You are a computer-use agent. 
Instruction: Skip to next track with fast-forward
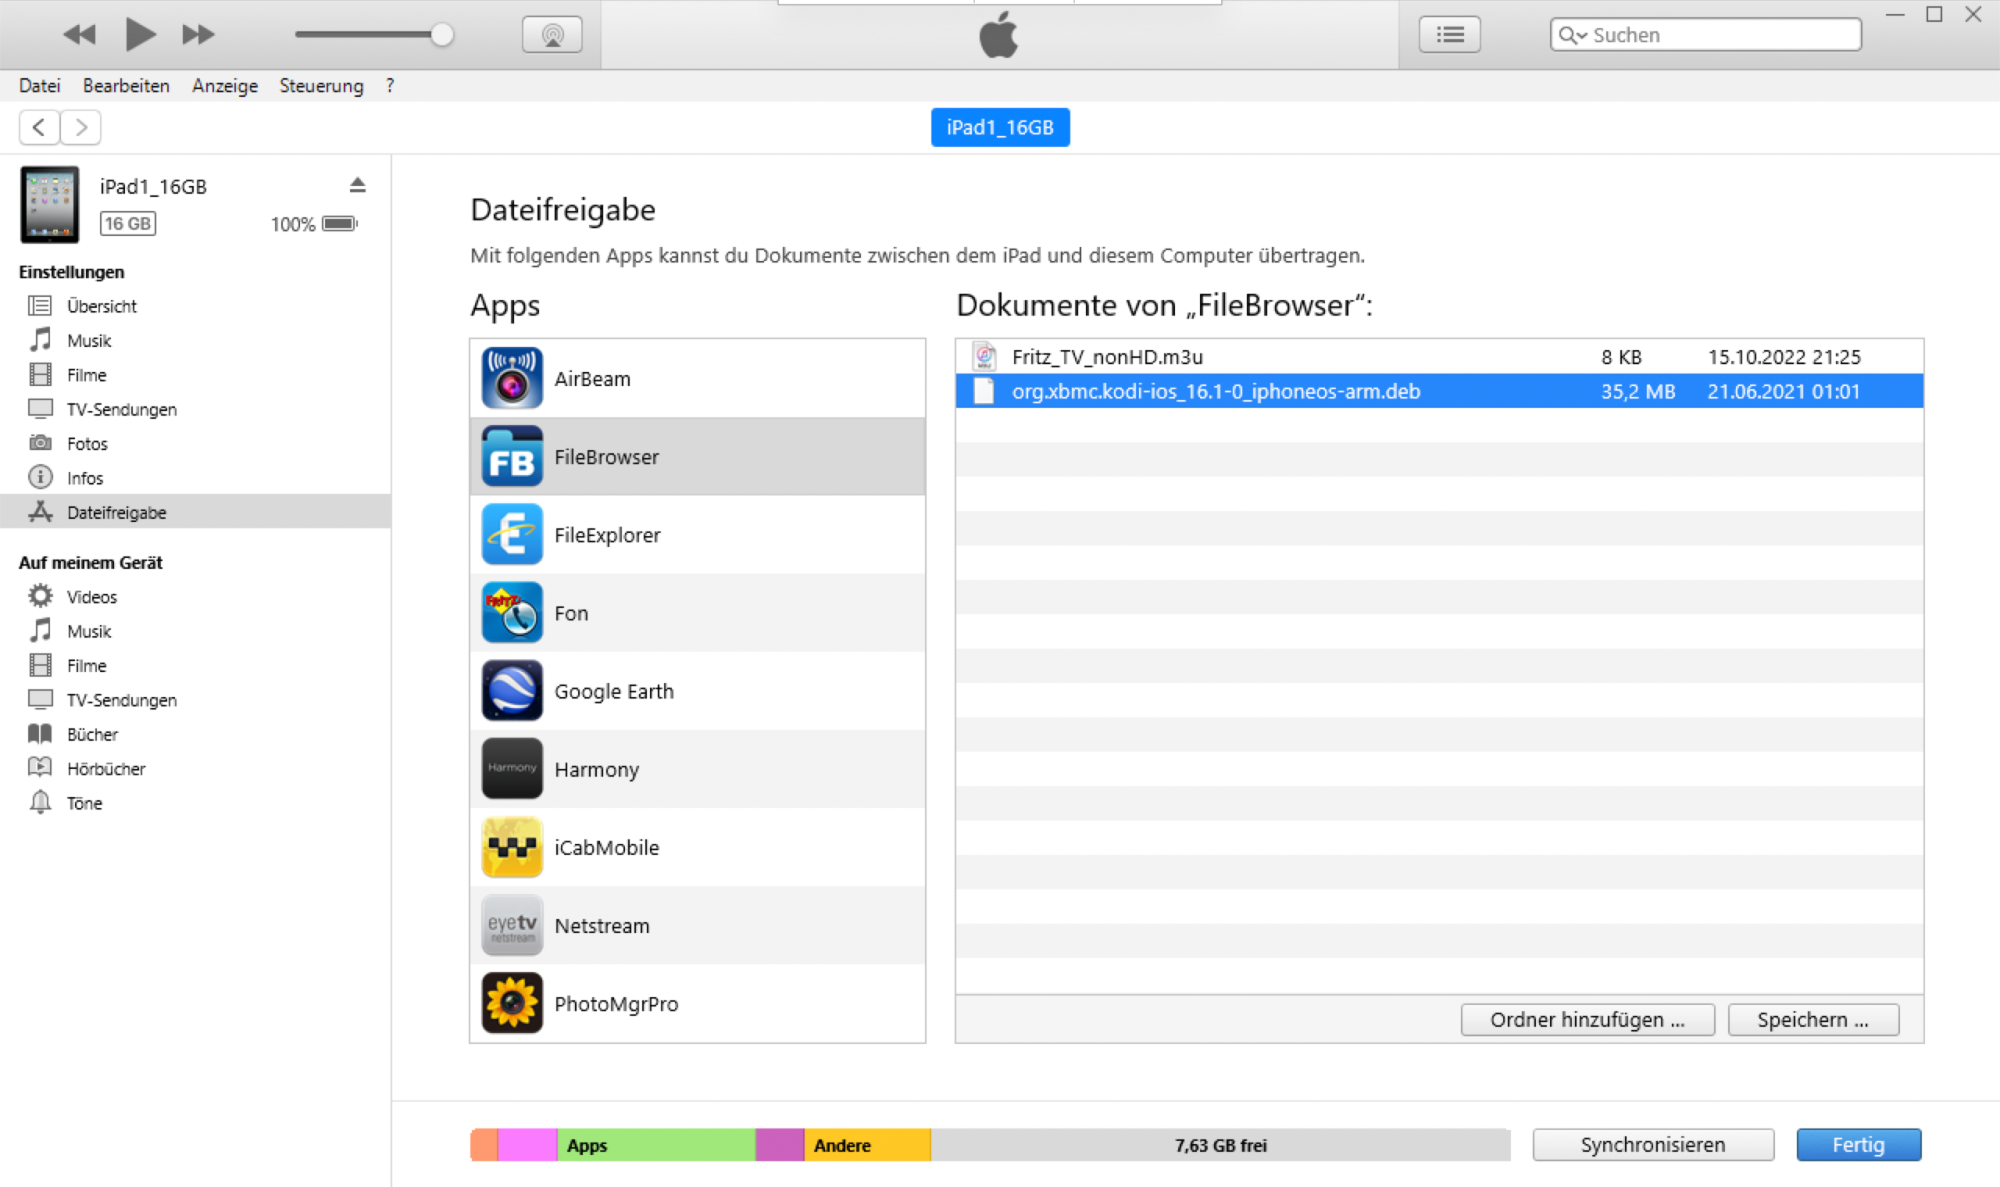click(198, 35)
